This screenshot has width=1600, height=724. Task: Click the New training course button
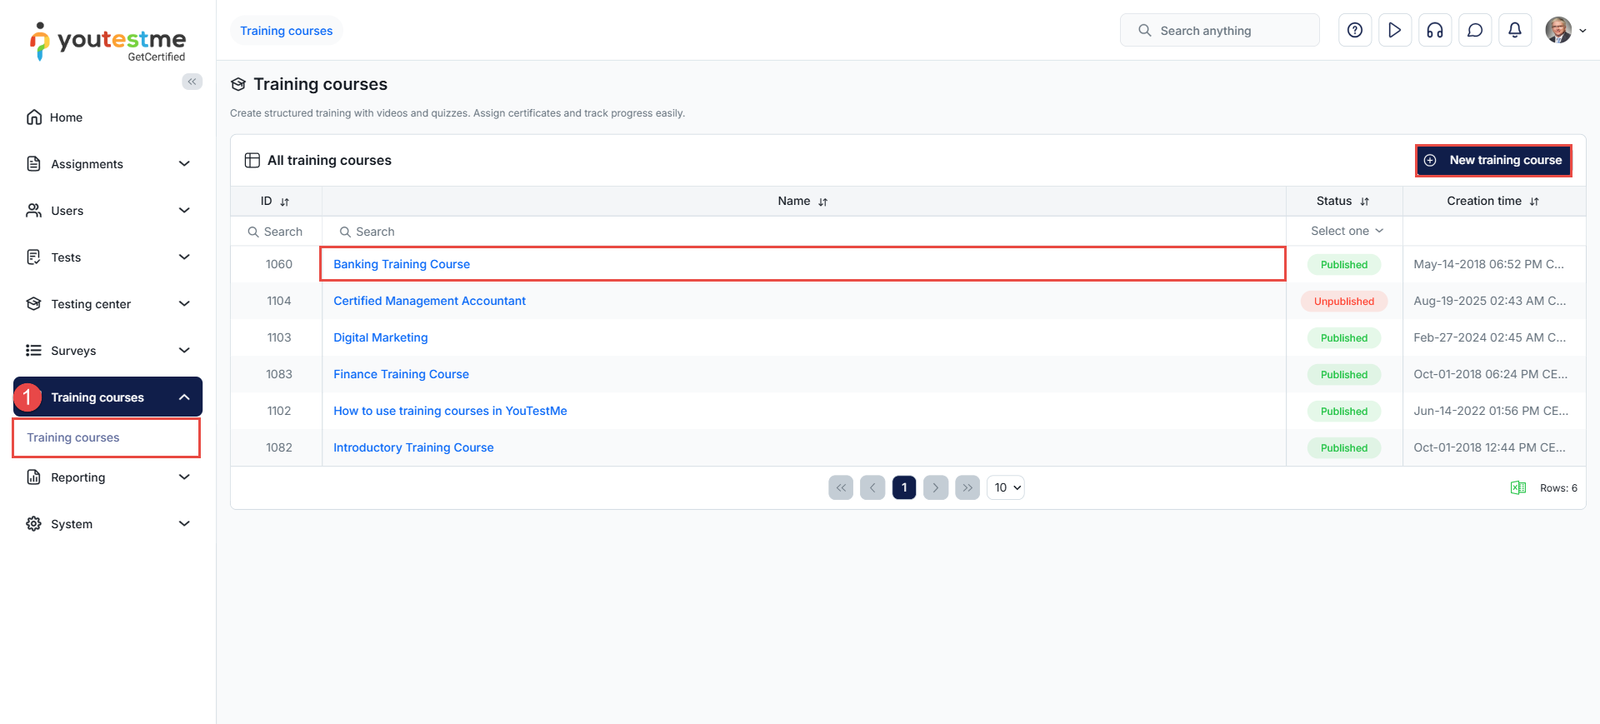point(1493,161)
